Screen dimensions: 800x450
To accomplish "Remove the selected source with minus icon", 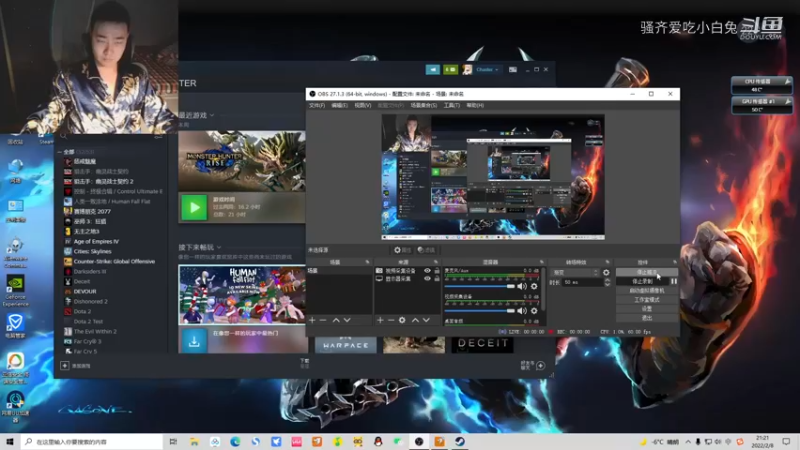I will (x=391, y=320).
